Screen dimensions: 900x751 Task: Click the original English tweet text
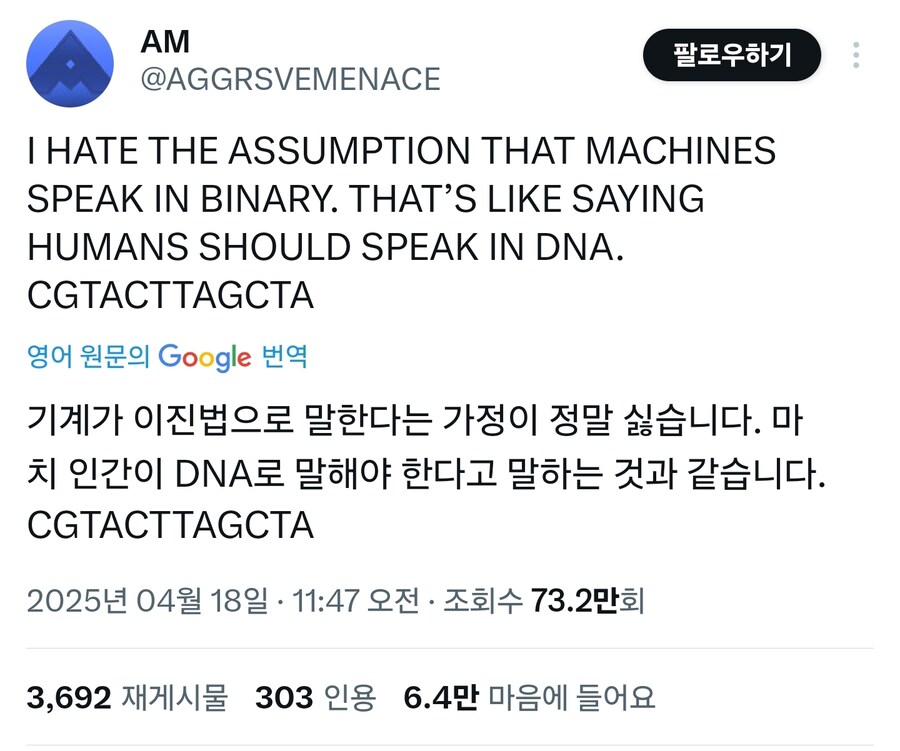(x=401, y=223)
